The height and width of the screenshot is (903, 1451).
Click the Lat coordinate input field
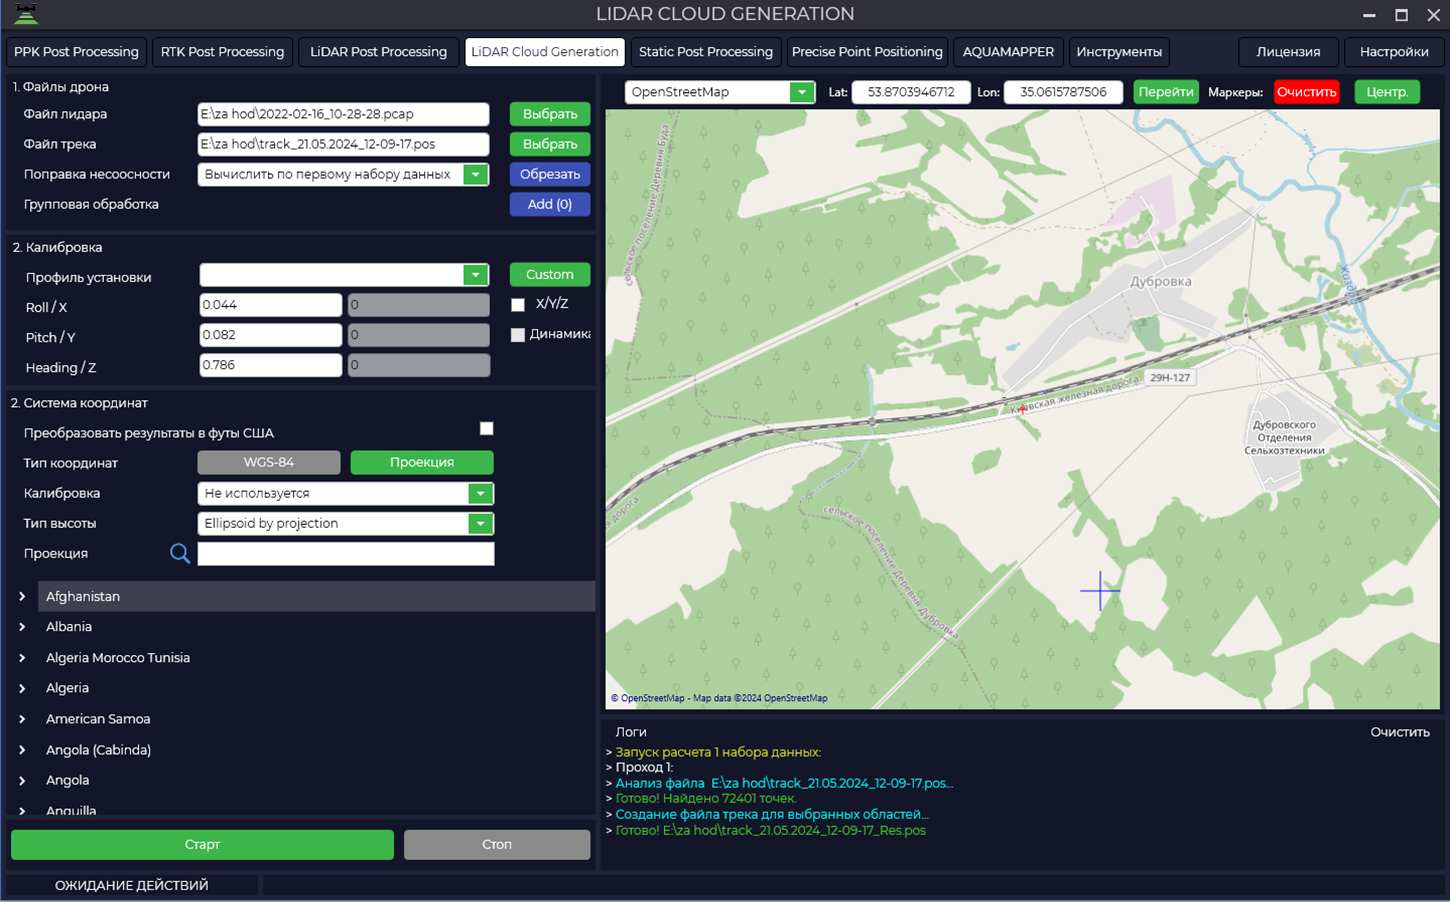(x=911, y=92)
